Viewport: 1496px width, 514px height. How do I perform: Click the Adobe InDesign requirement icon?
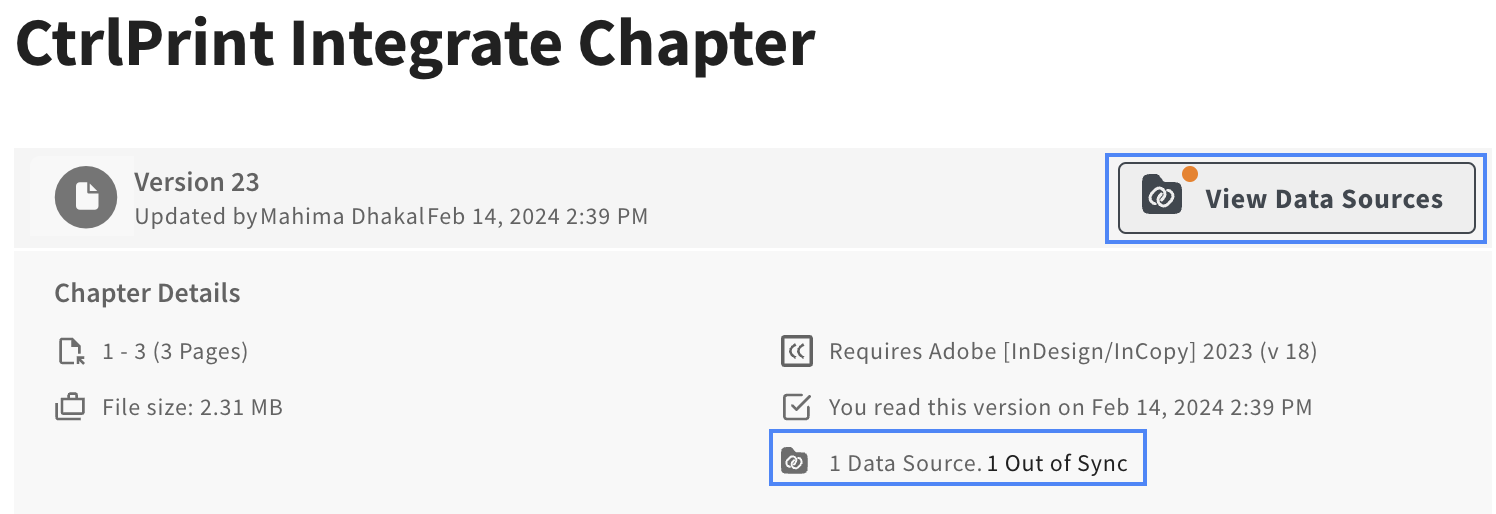[796, 351]
